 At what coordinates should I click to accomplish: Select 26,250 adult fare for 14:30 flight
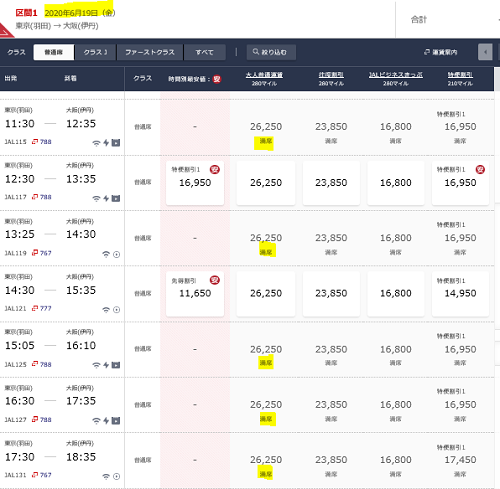(266, 293)
